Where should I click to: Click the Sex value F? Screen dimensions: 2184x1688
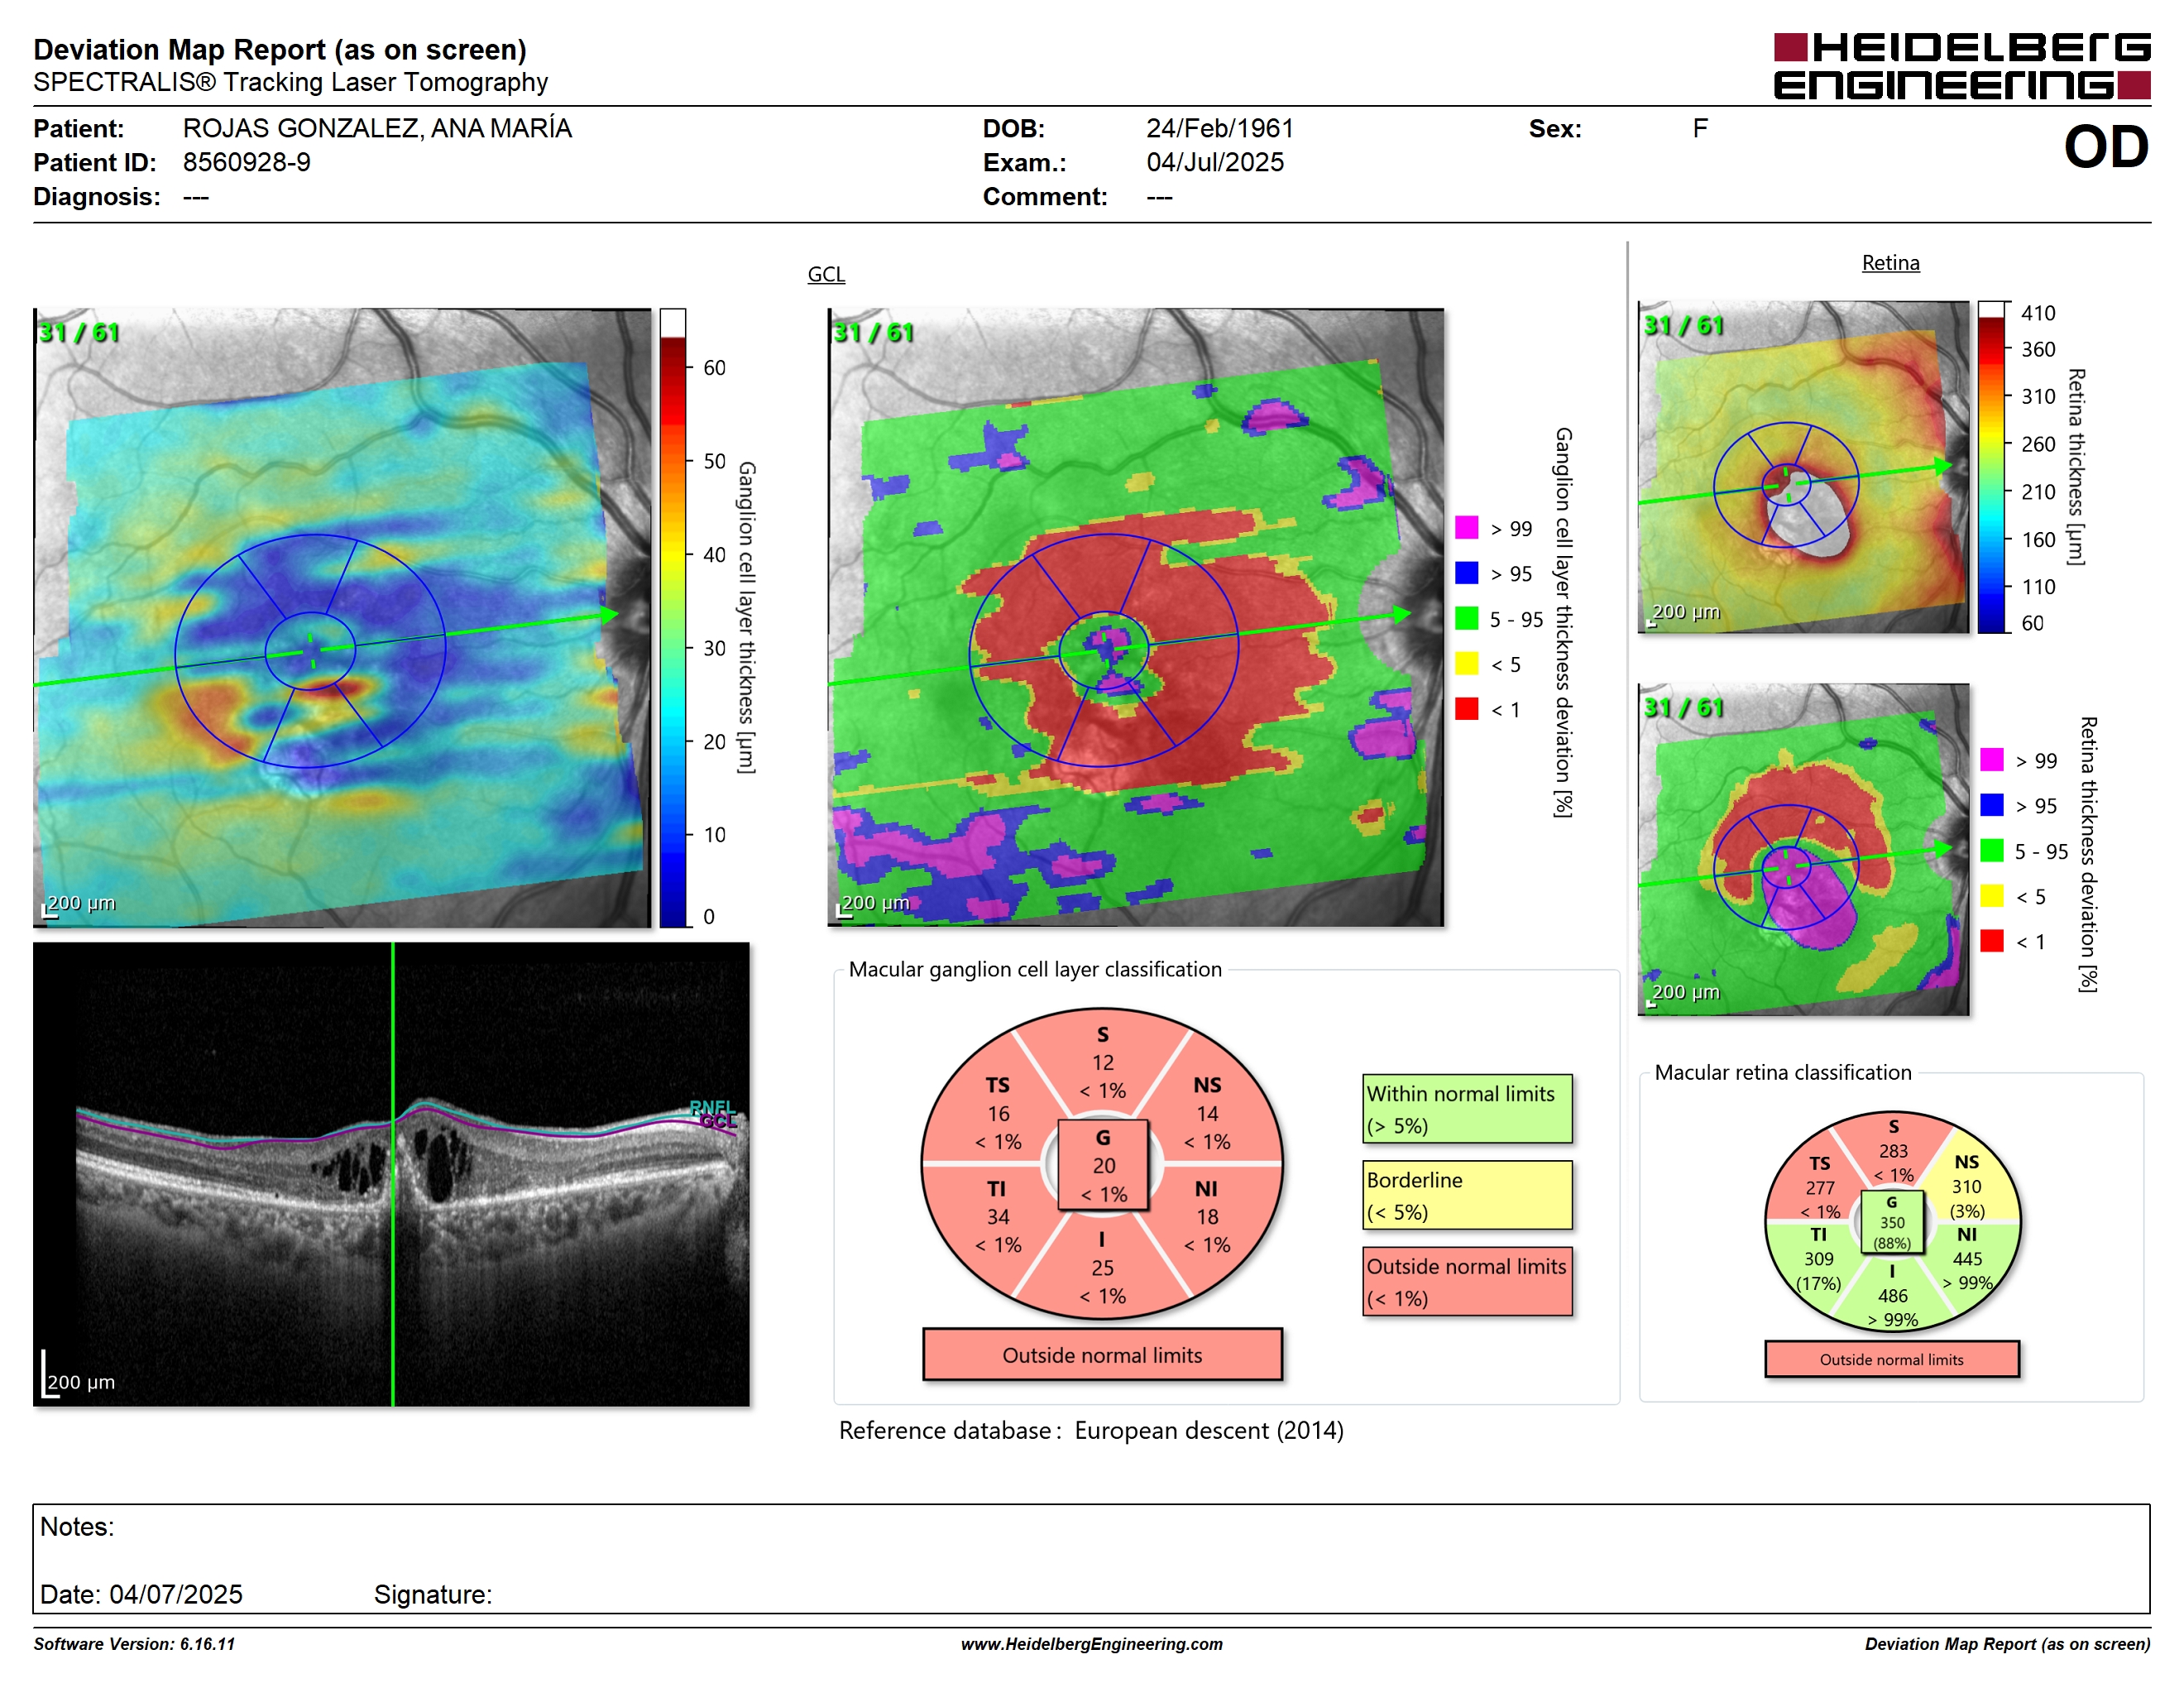1699,128
